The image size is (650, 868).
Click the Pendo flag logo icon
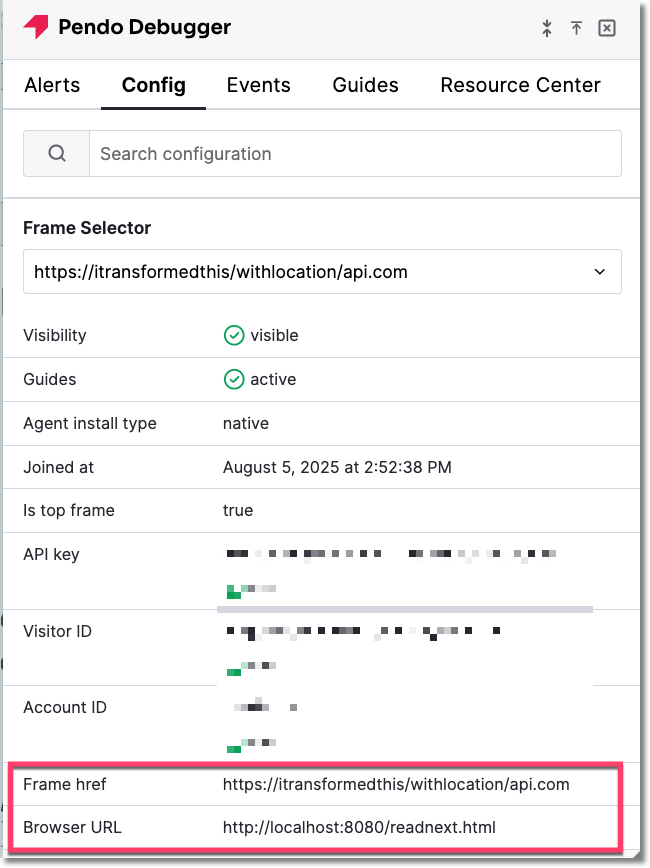click(37, 27)
